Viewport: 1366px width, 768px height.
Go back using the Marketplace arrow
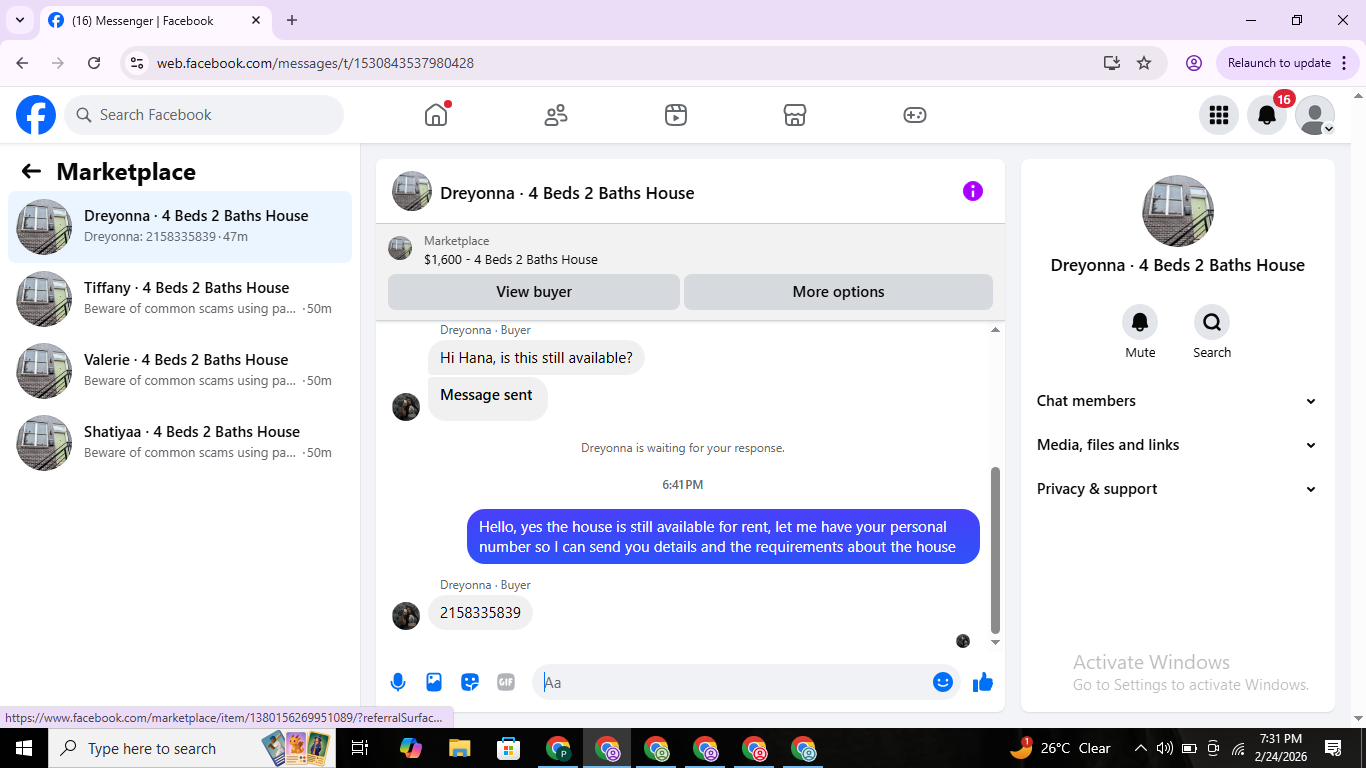tap(31, 171)
